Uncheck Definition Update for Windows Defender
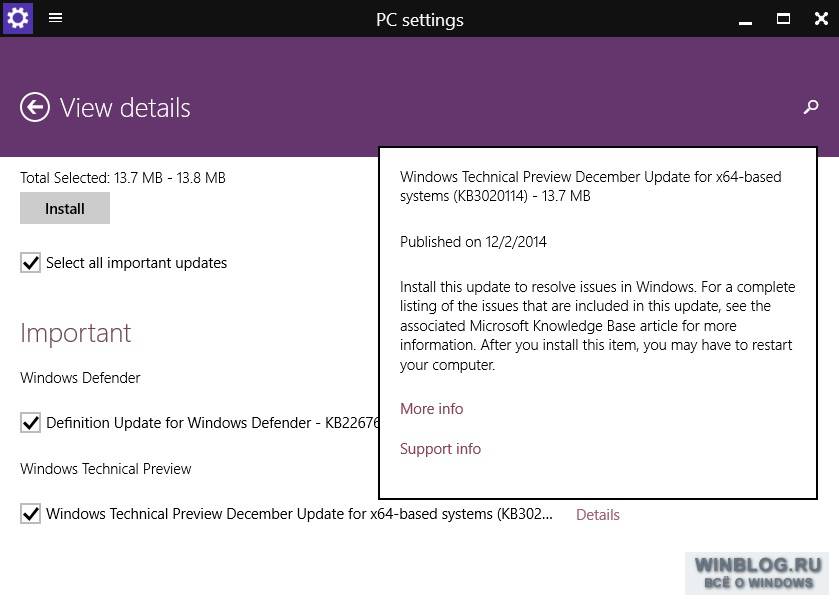 point(30,423)
